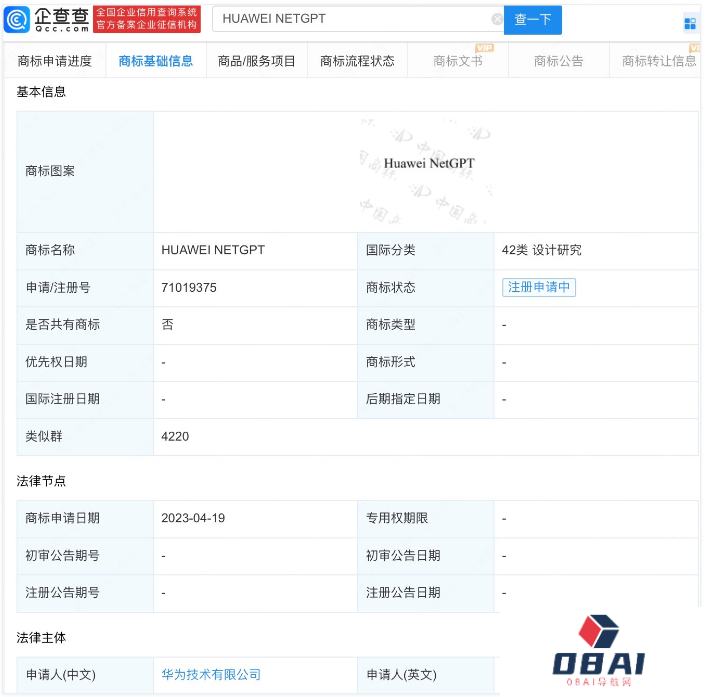Click the 商标状态 label
Image resolution: width=706 pixels, height=697 pixels.
pyautogui.click(x=390, y=287)
